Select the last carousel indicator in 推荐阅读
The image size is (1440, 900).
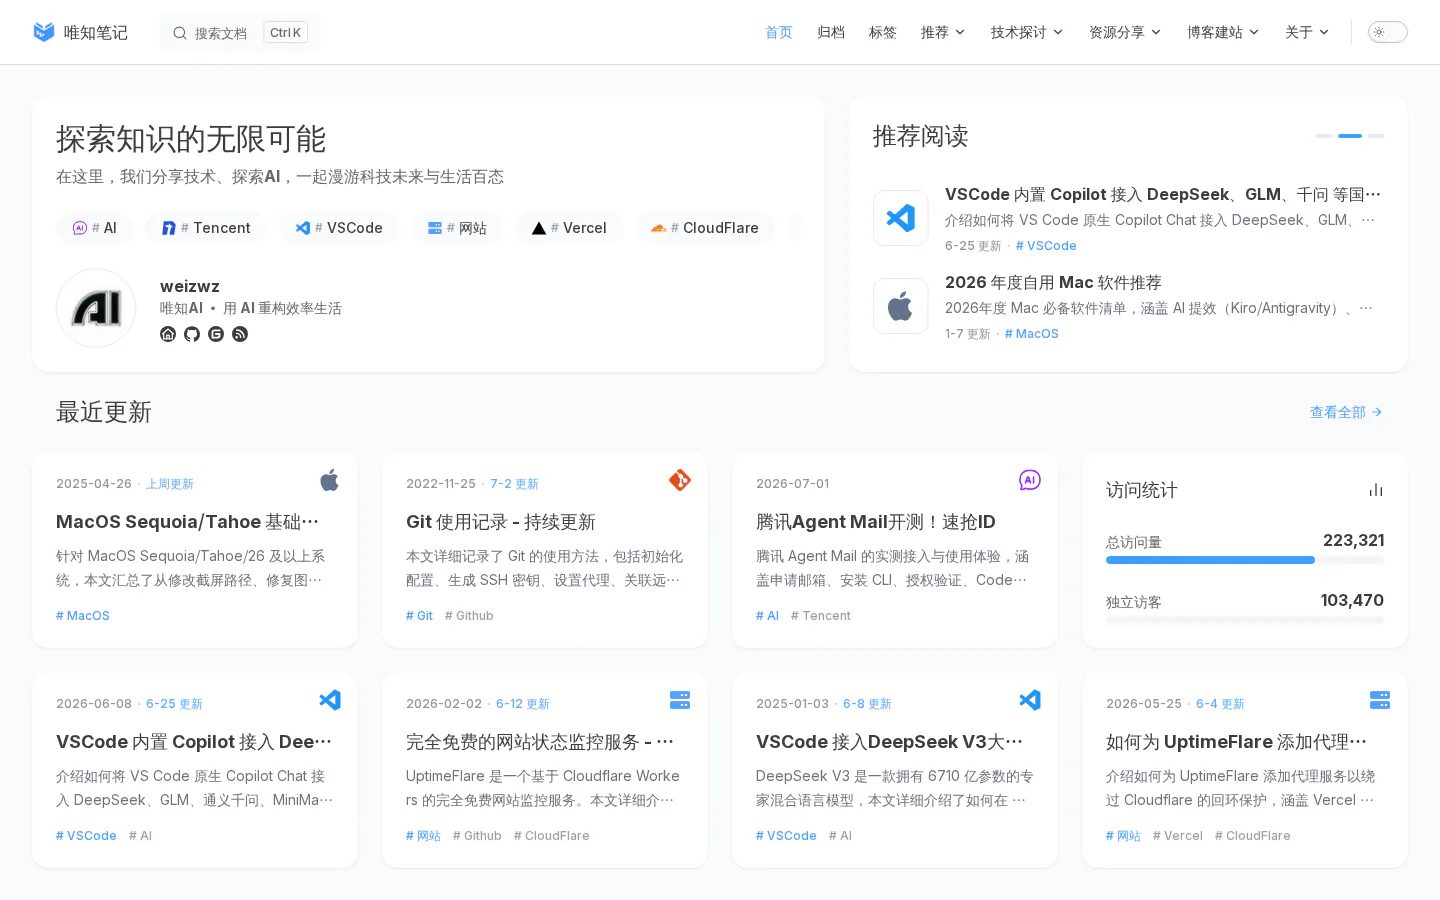pyautogui.click(x=1376, y=135)
